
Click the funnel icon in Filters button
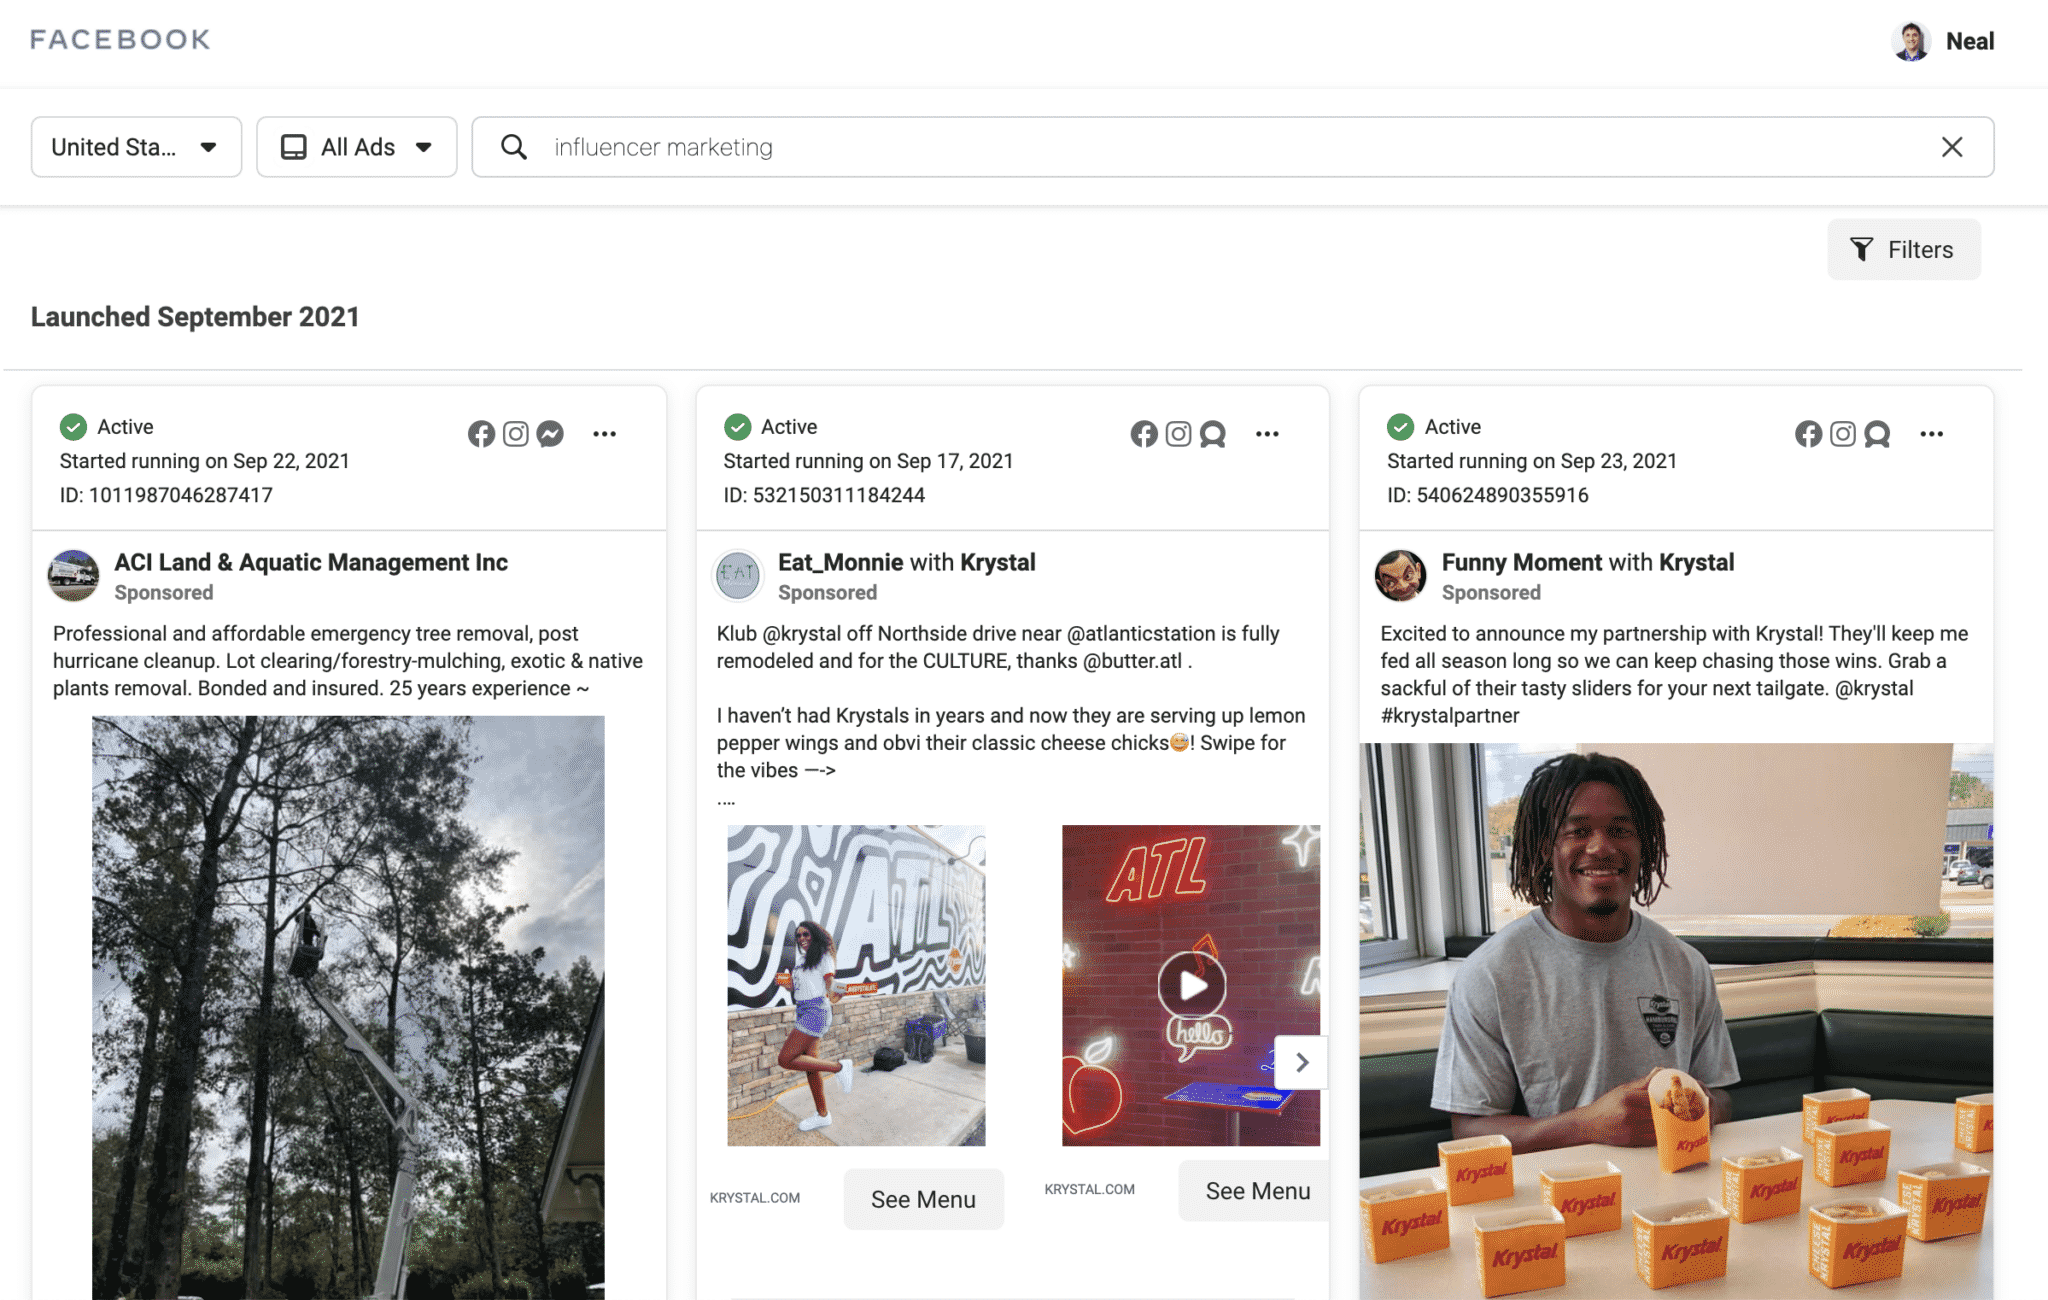point(1861,249)
